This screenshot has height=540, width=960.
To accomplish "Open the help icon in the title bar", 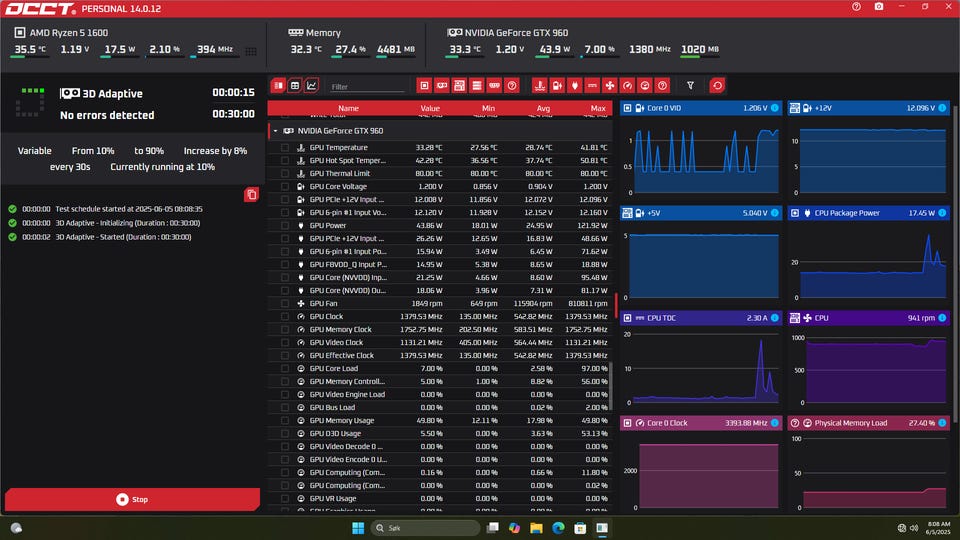I will pos(856,7).
